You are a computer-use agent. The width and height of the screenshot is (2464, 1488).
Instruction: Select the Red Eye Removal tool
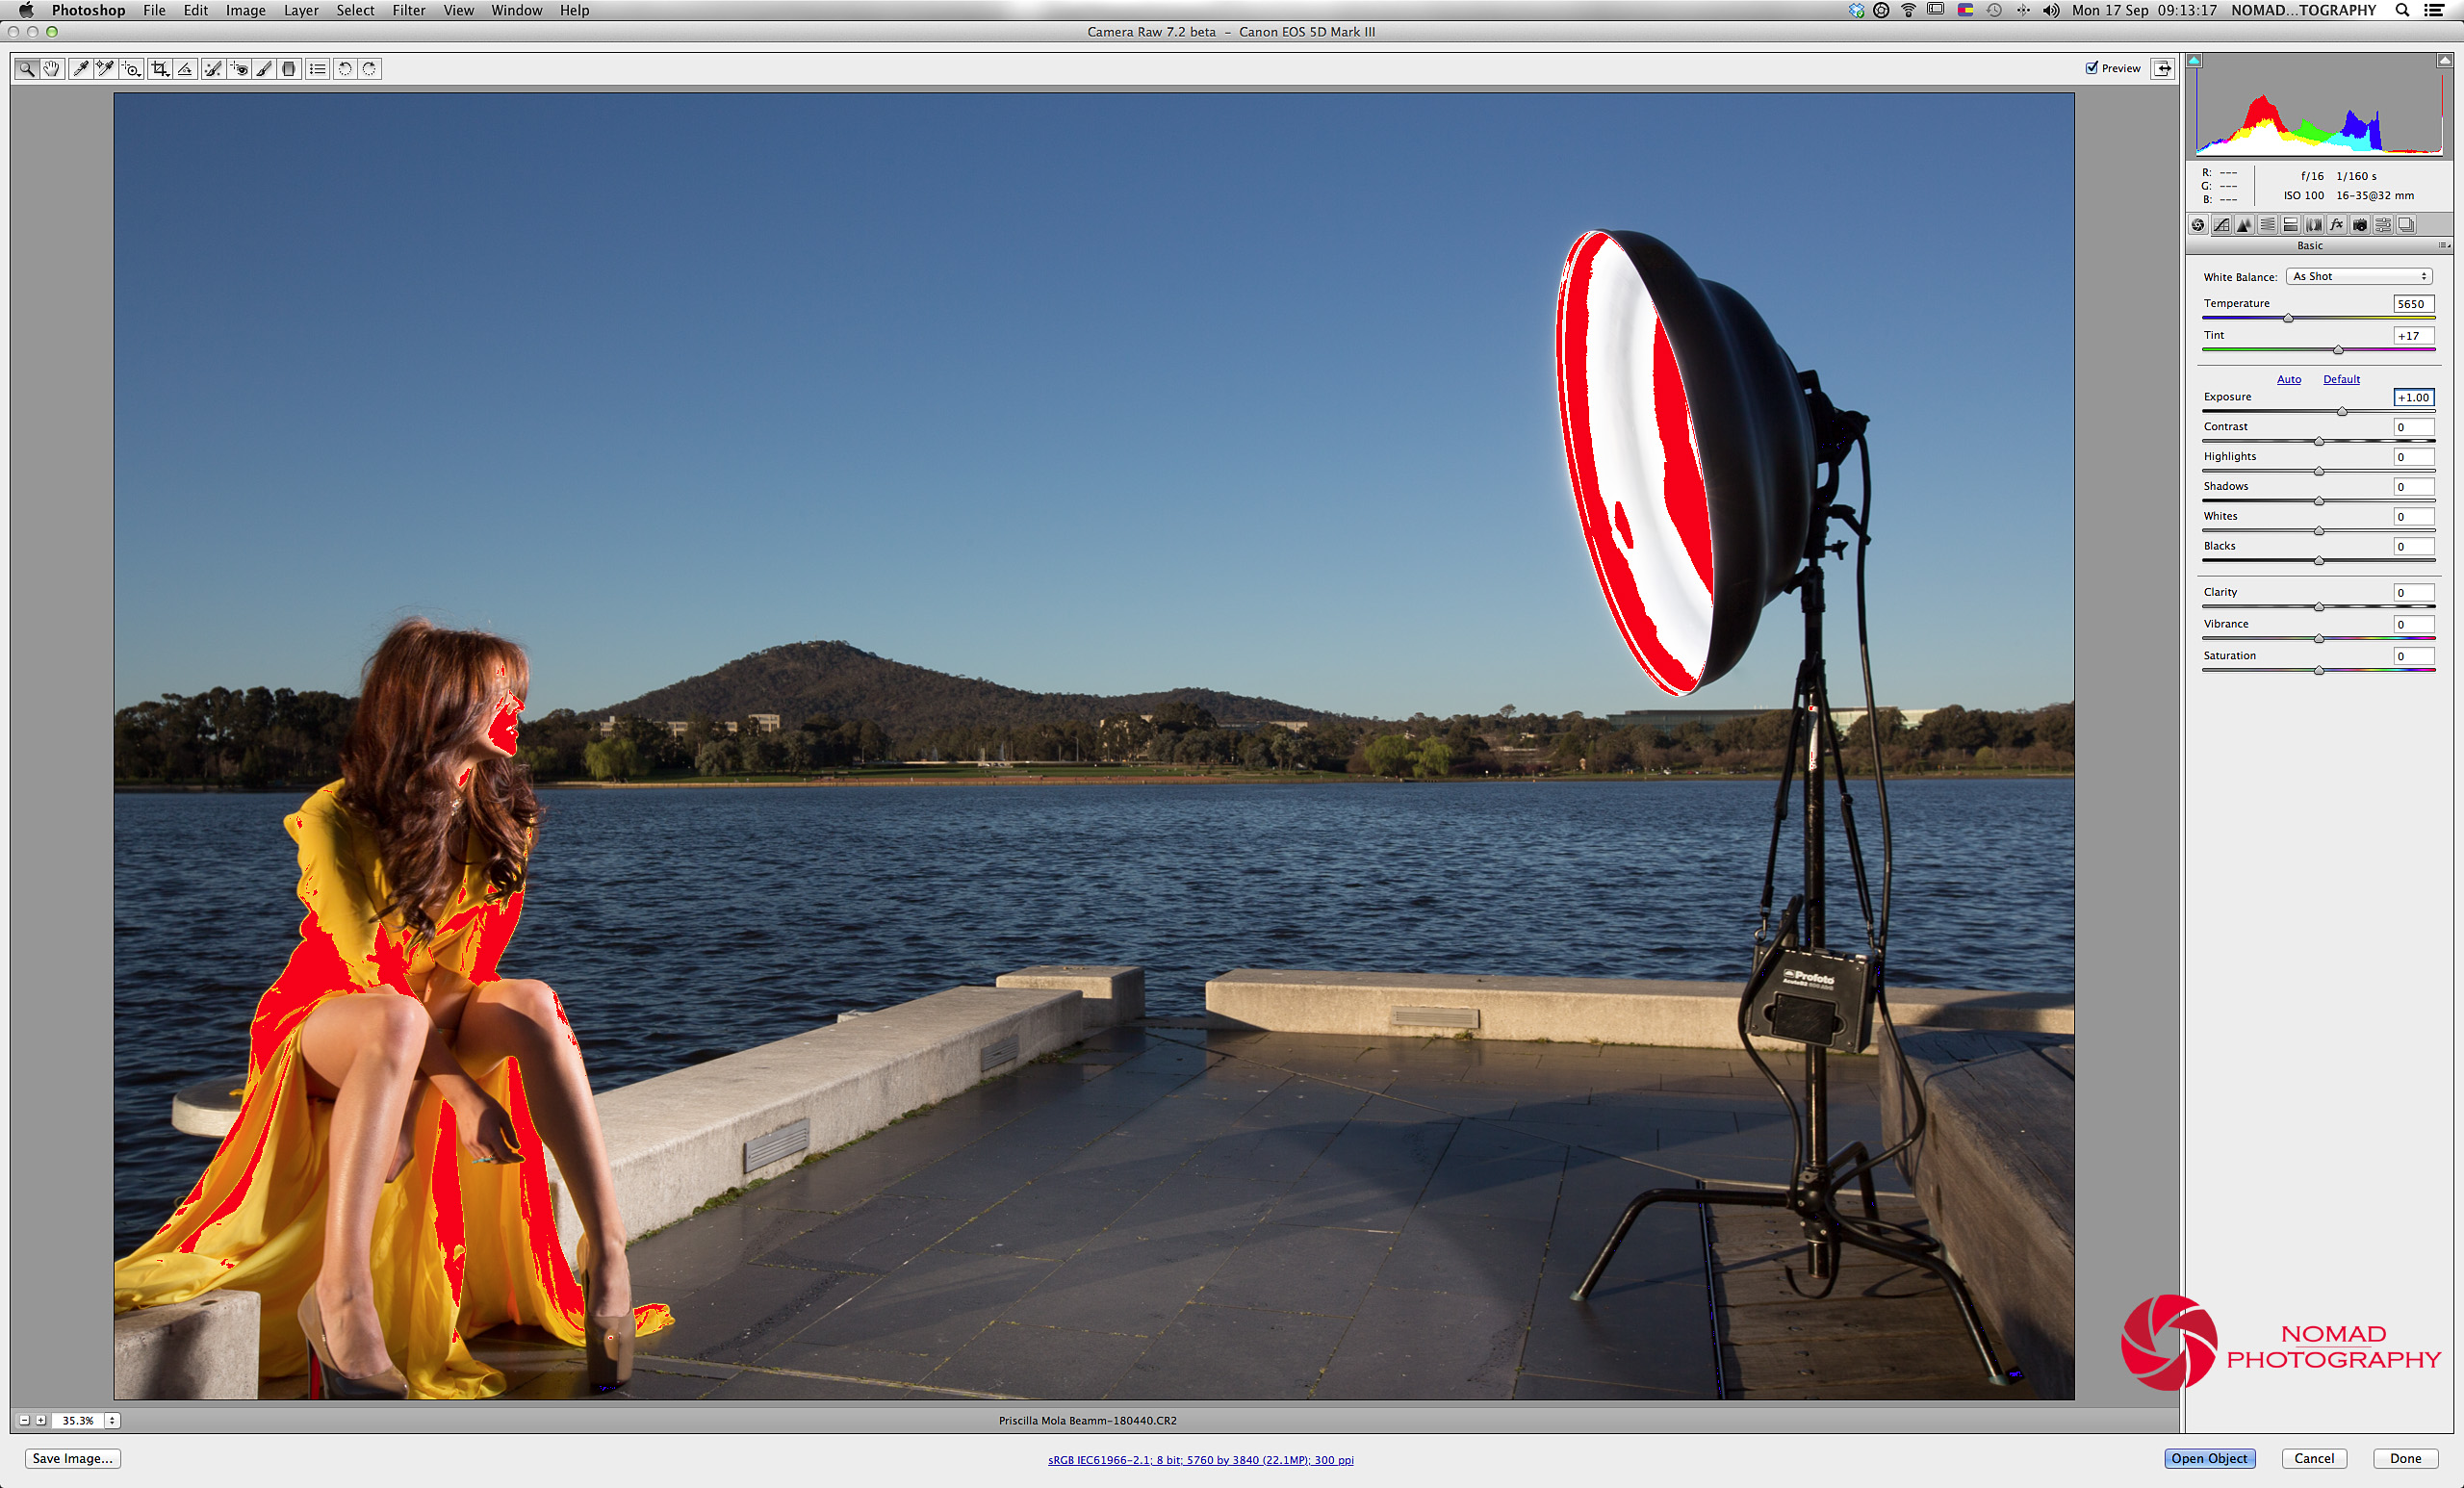[238, 69]
